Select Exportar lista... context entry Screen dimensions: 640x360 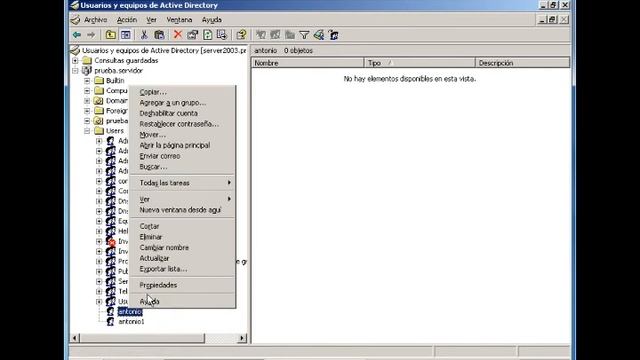tap(182, 269)
